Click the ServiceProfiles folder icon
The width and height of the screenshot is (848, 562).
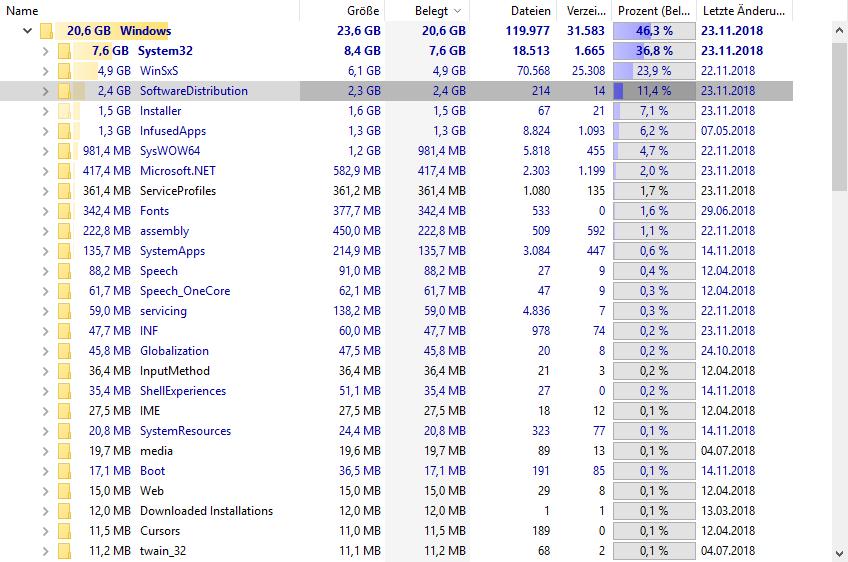(x=64, y=191)
